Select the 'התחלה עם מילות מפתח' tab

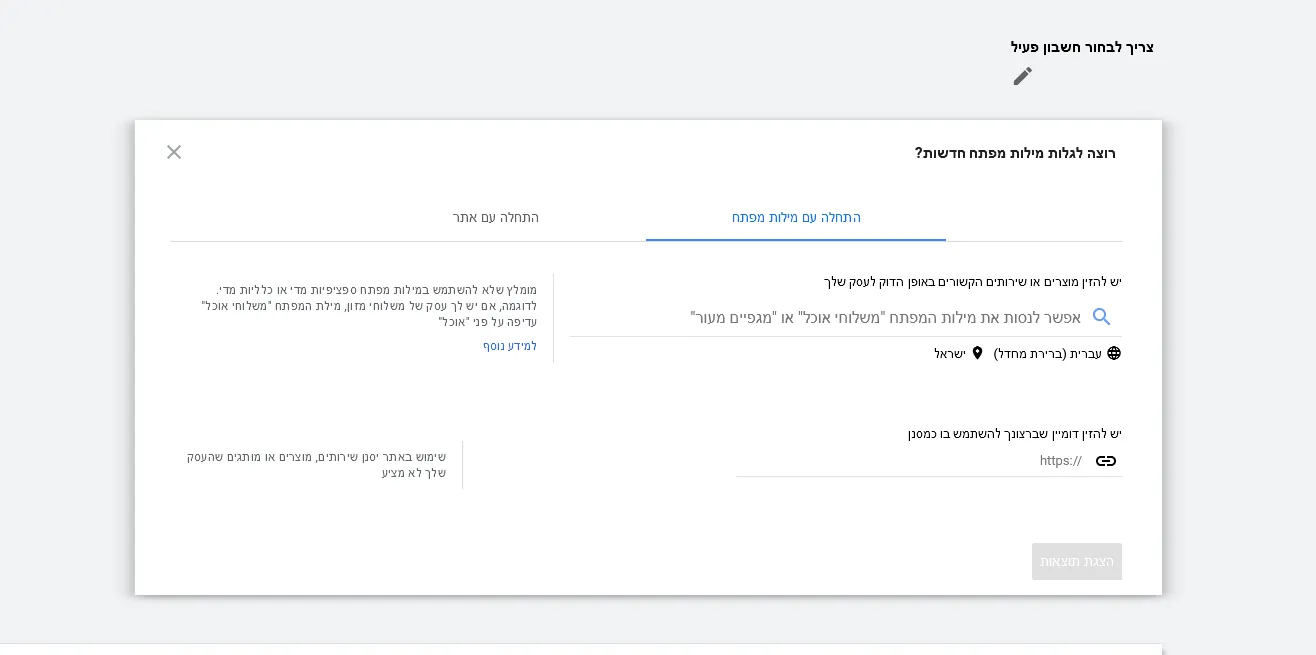(x=796, y=218)
